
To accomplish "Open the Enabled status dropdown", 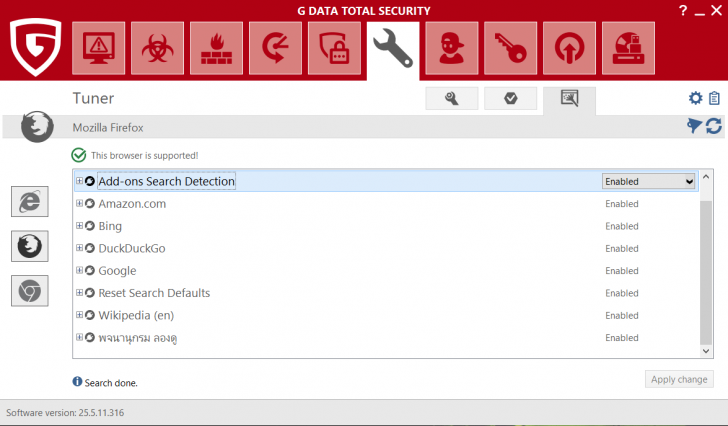I will point(649,181).
